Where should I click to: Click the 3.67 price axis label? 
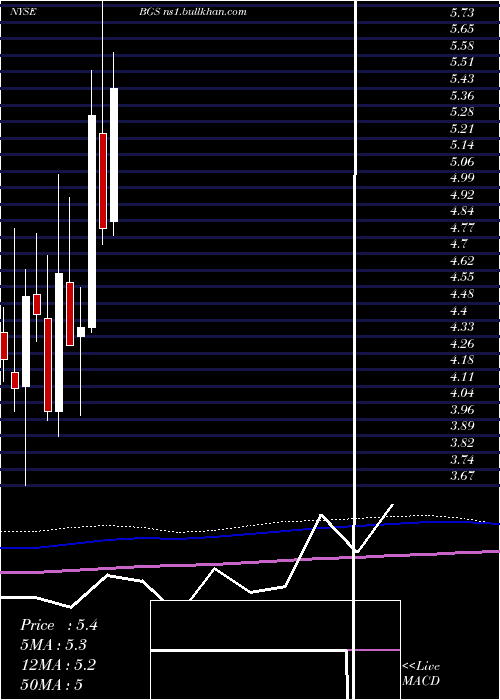pyautogui.click(x=462, y=476)
